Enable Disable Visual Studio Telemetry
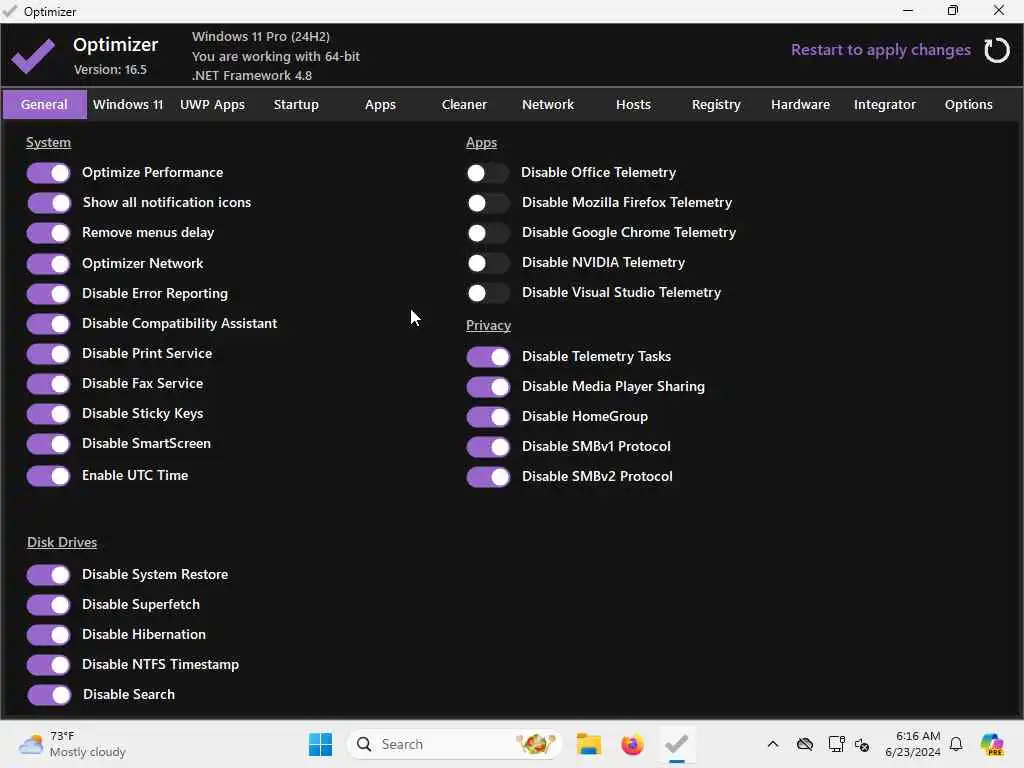1024x768 pixels. [488, 293]
